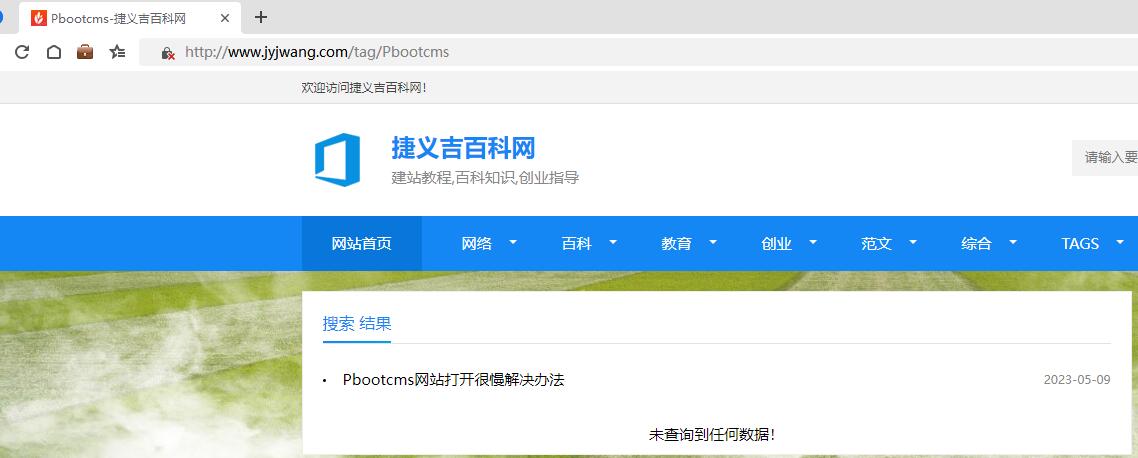The width and height of the screenshot is (1138, 458).
Task: Select the 范文 navigation menu item
Action: pyautogui.click(x=876, y=244)
